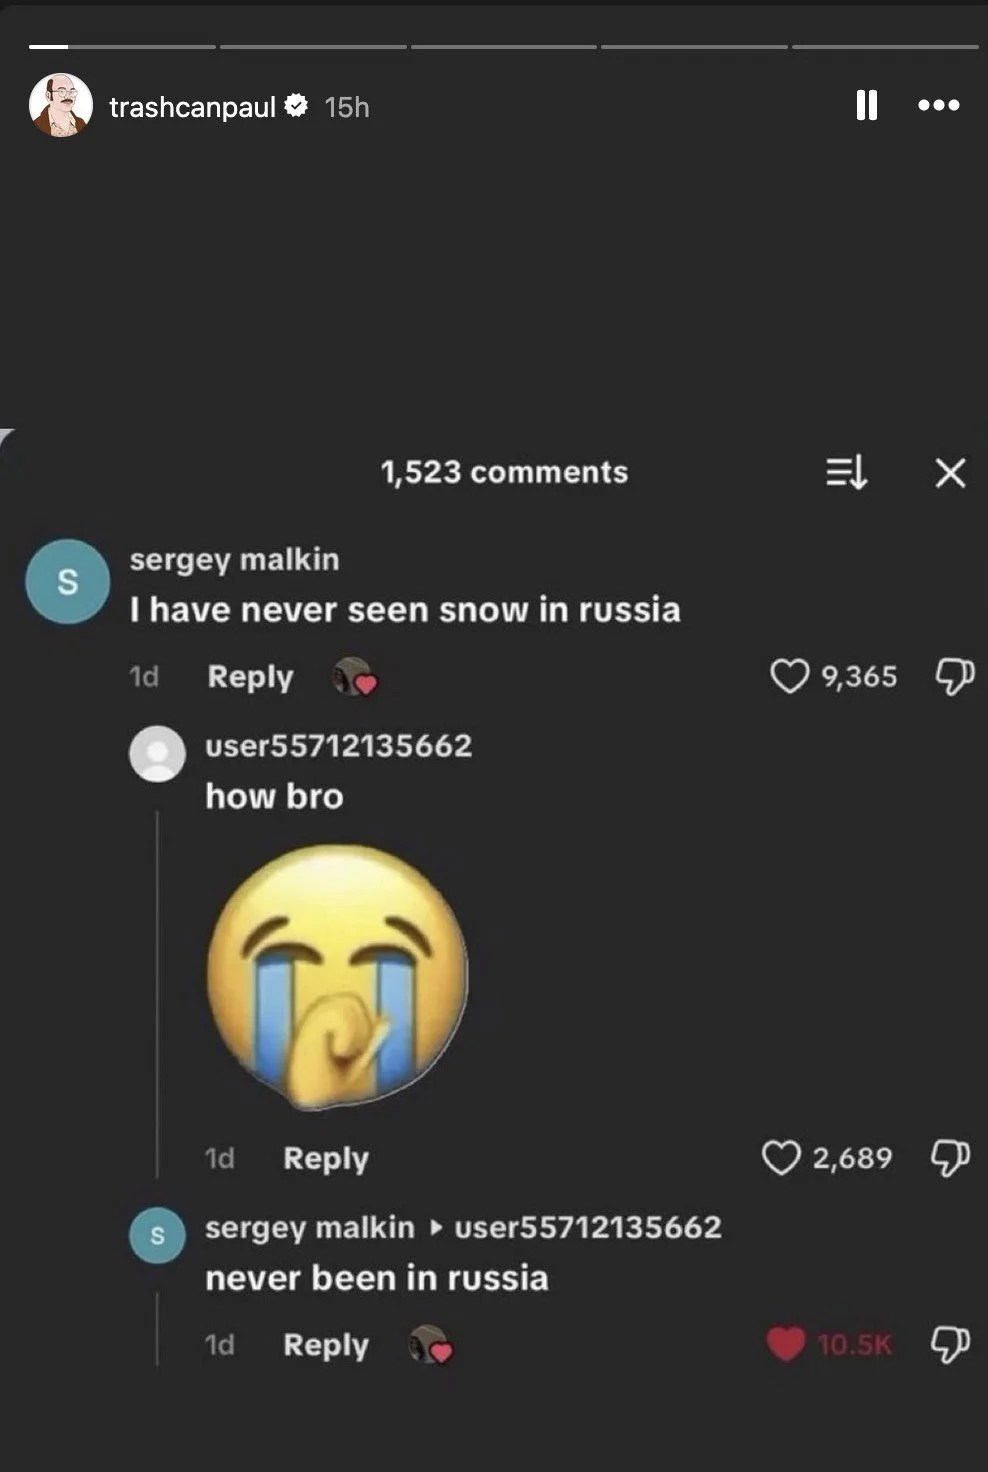Viewport: 988px width, 1472px height.
Task: Unlike the 'never been in russia' reply heart
Action: pos(786,1344)
